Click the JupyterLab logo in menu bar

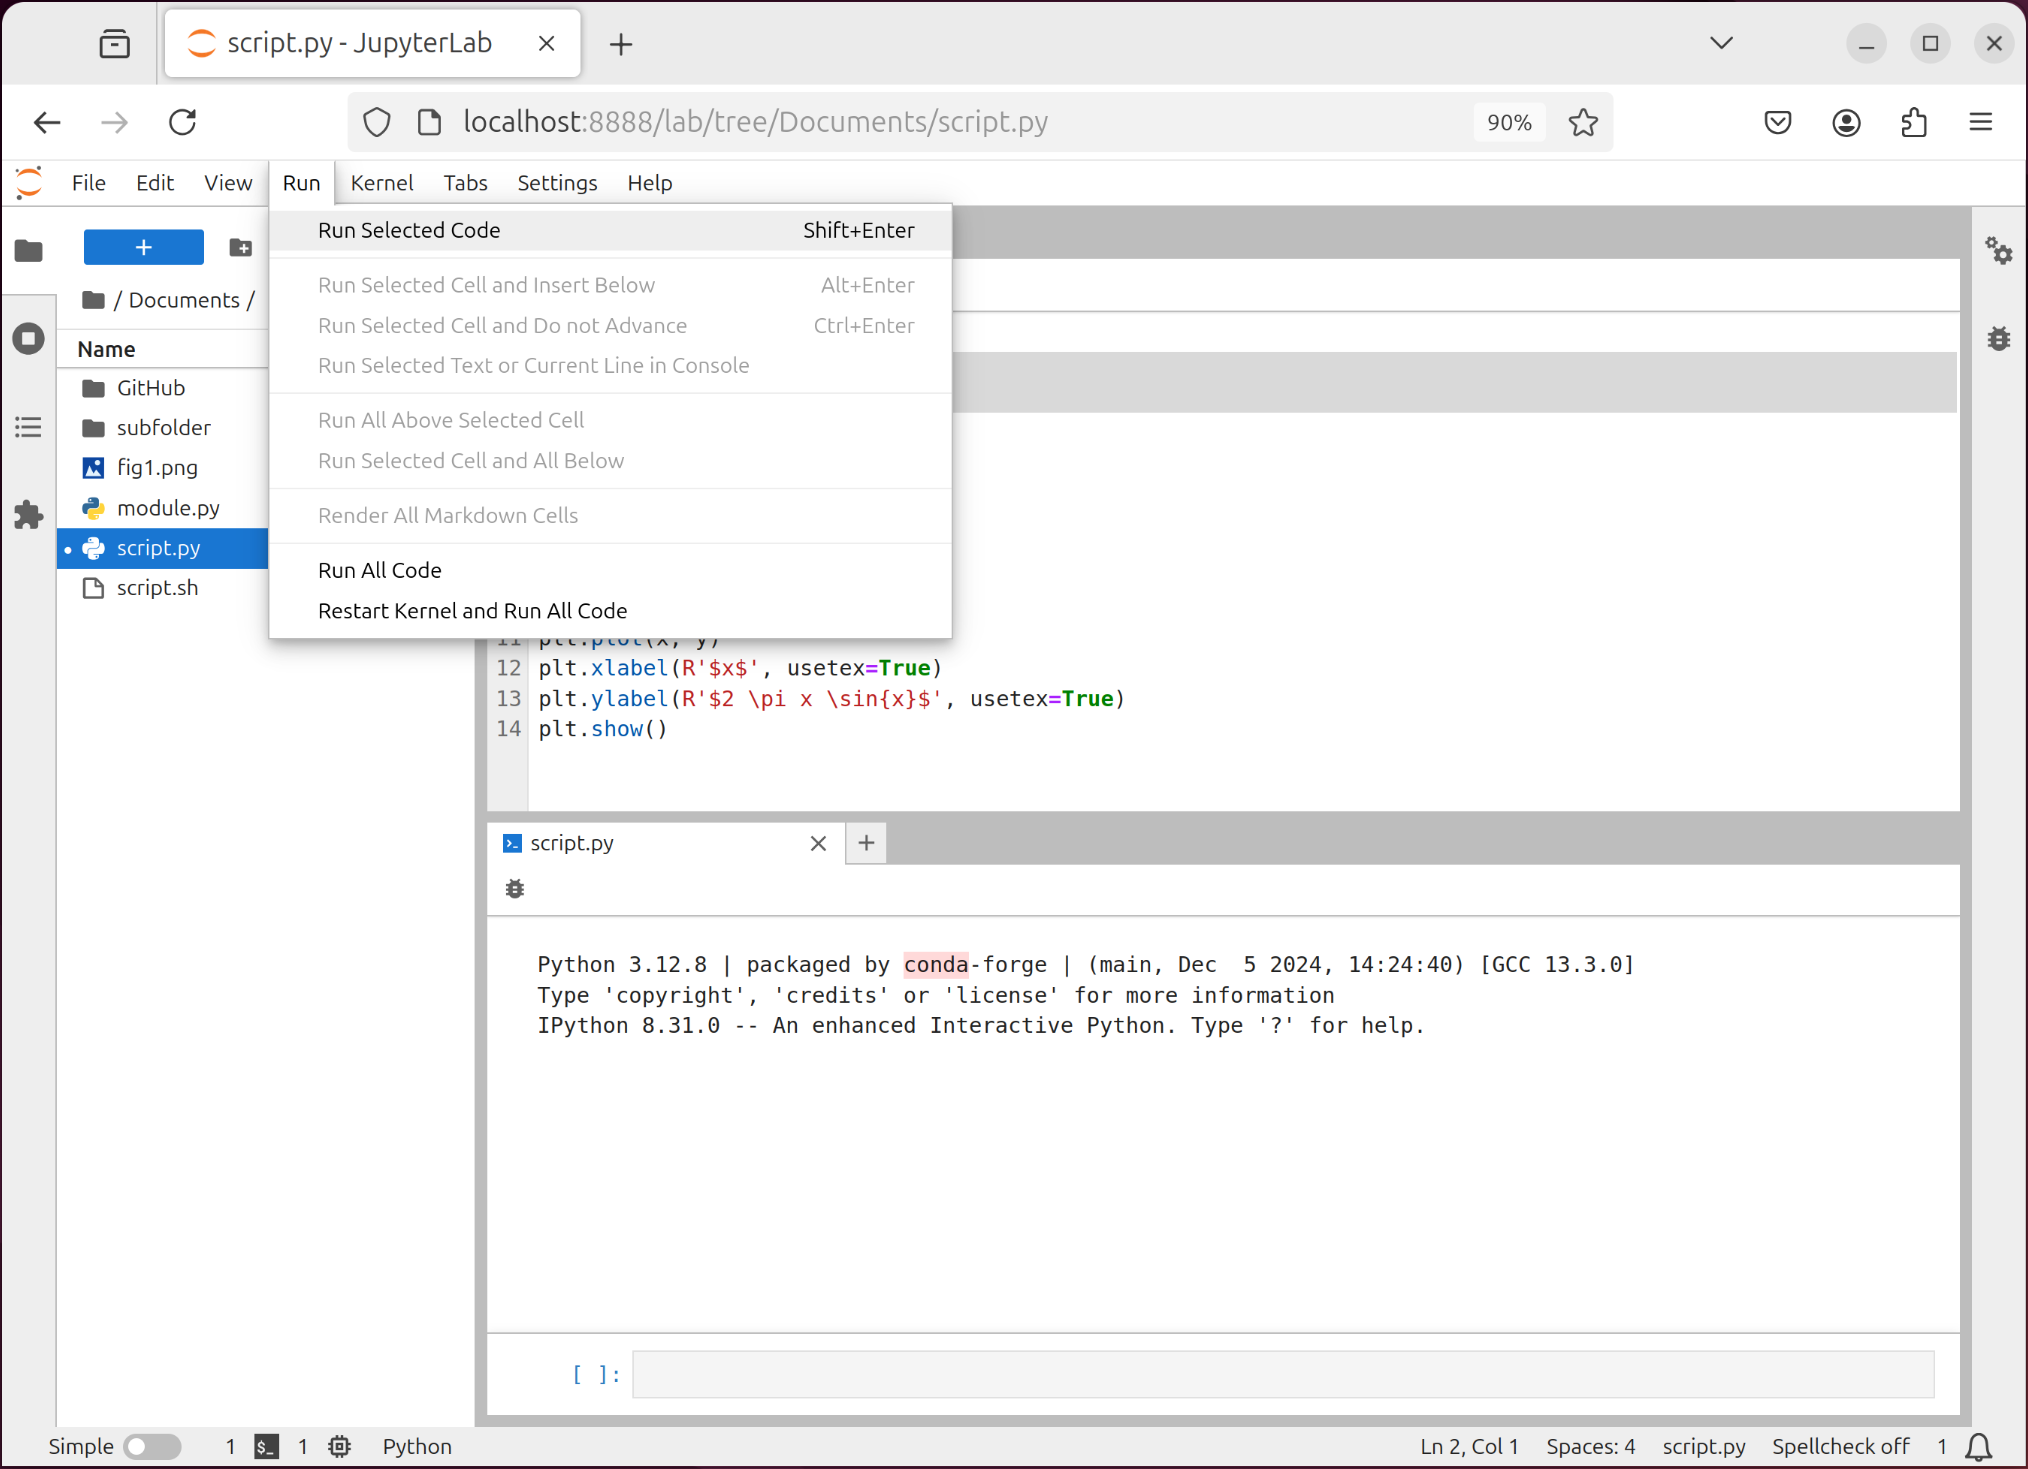pyautogui.click(x=29, y=183)
